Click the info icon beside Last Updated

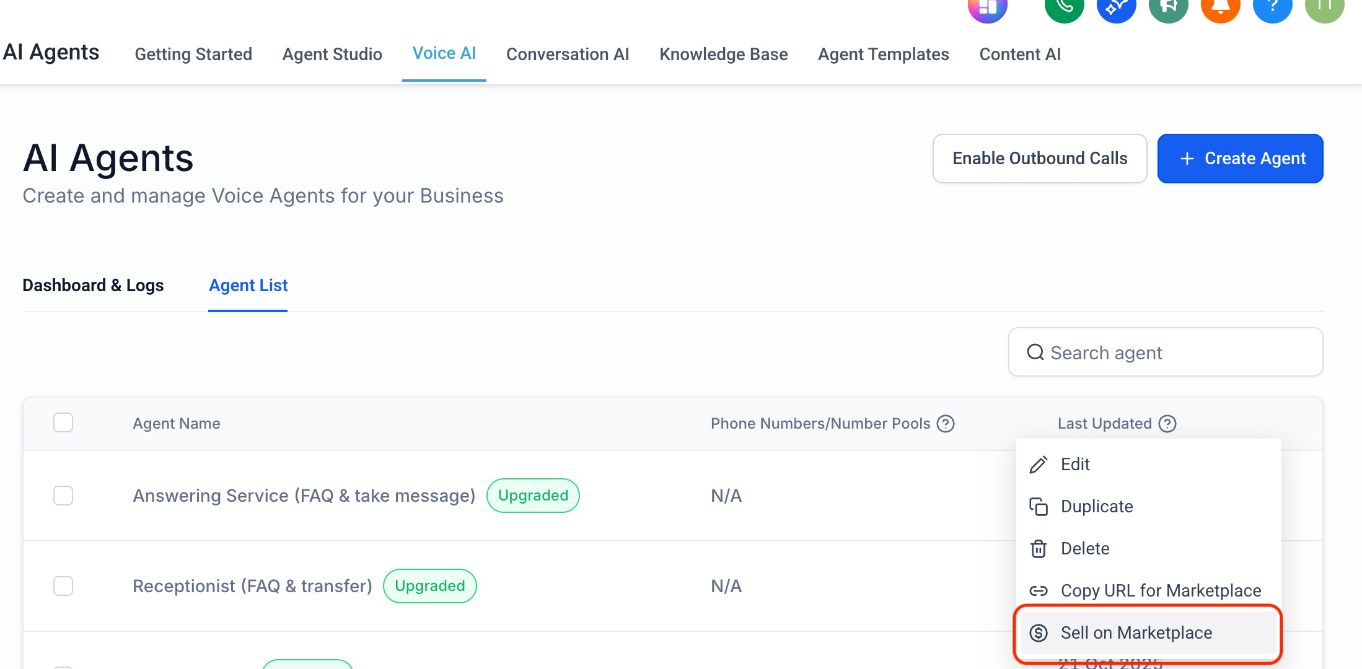tap(1167, 424)
